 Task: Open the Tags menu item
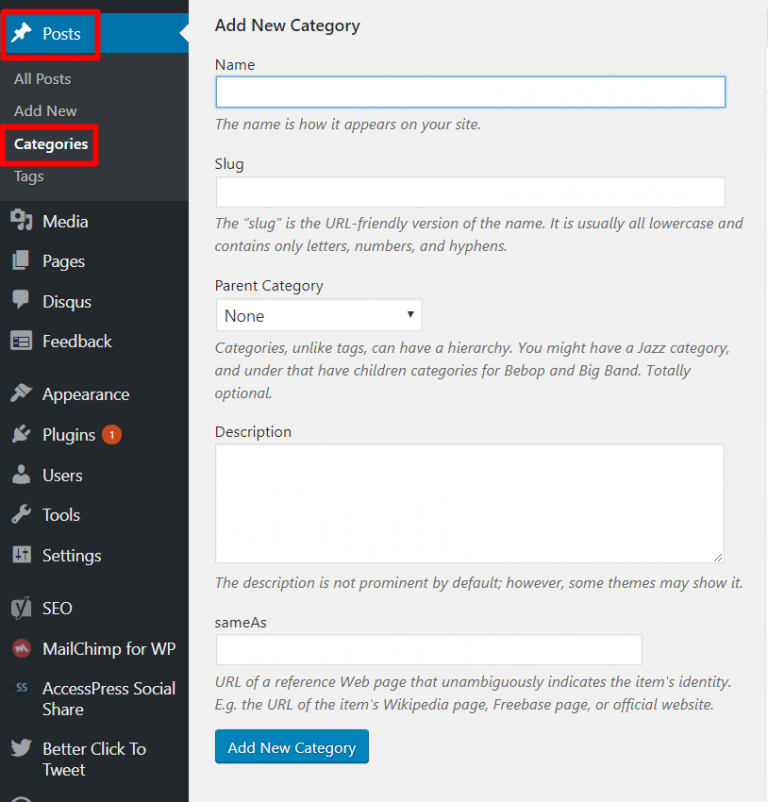click(31, 176)
